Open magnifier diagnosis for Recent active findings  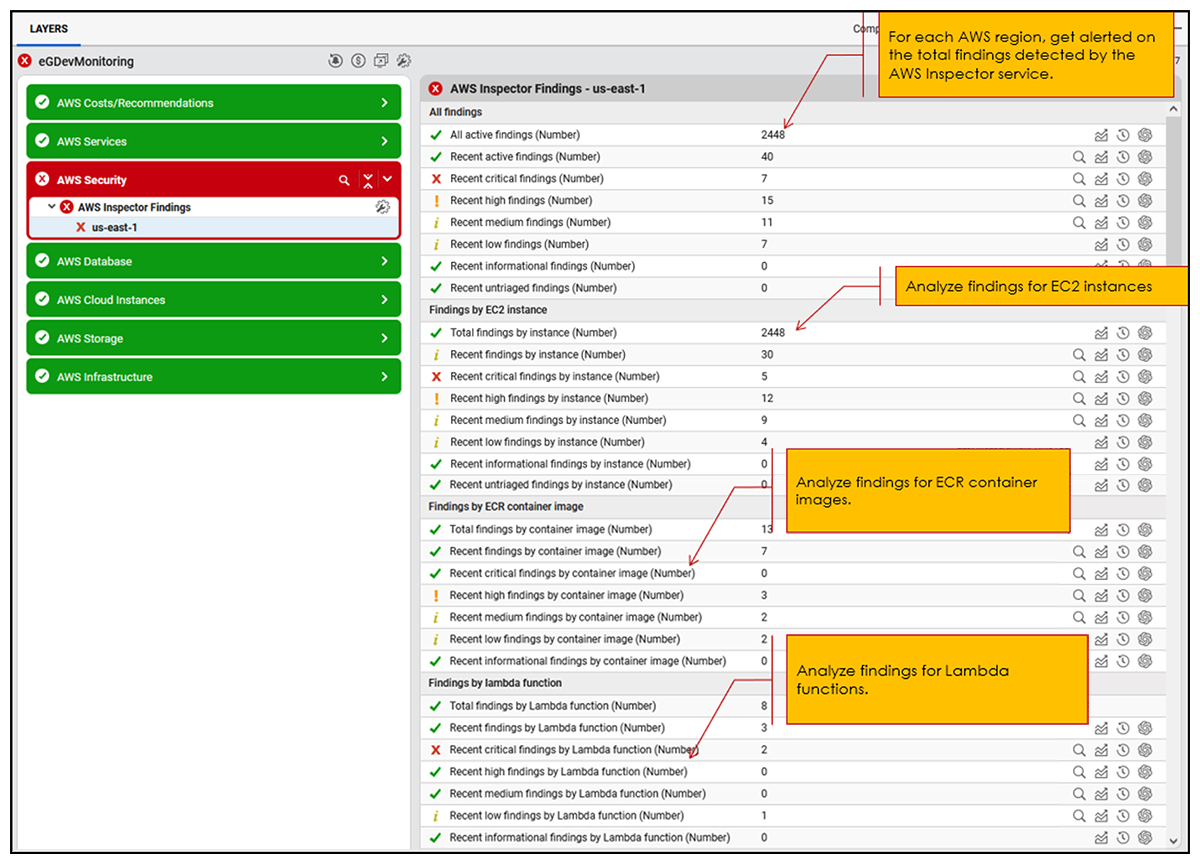(1079, 157)
